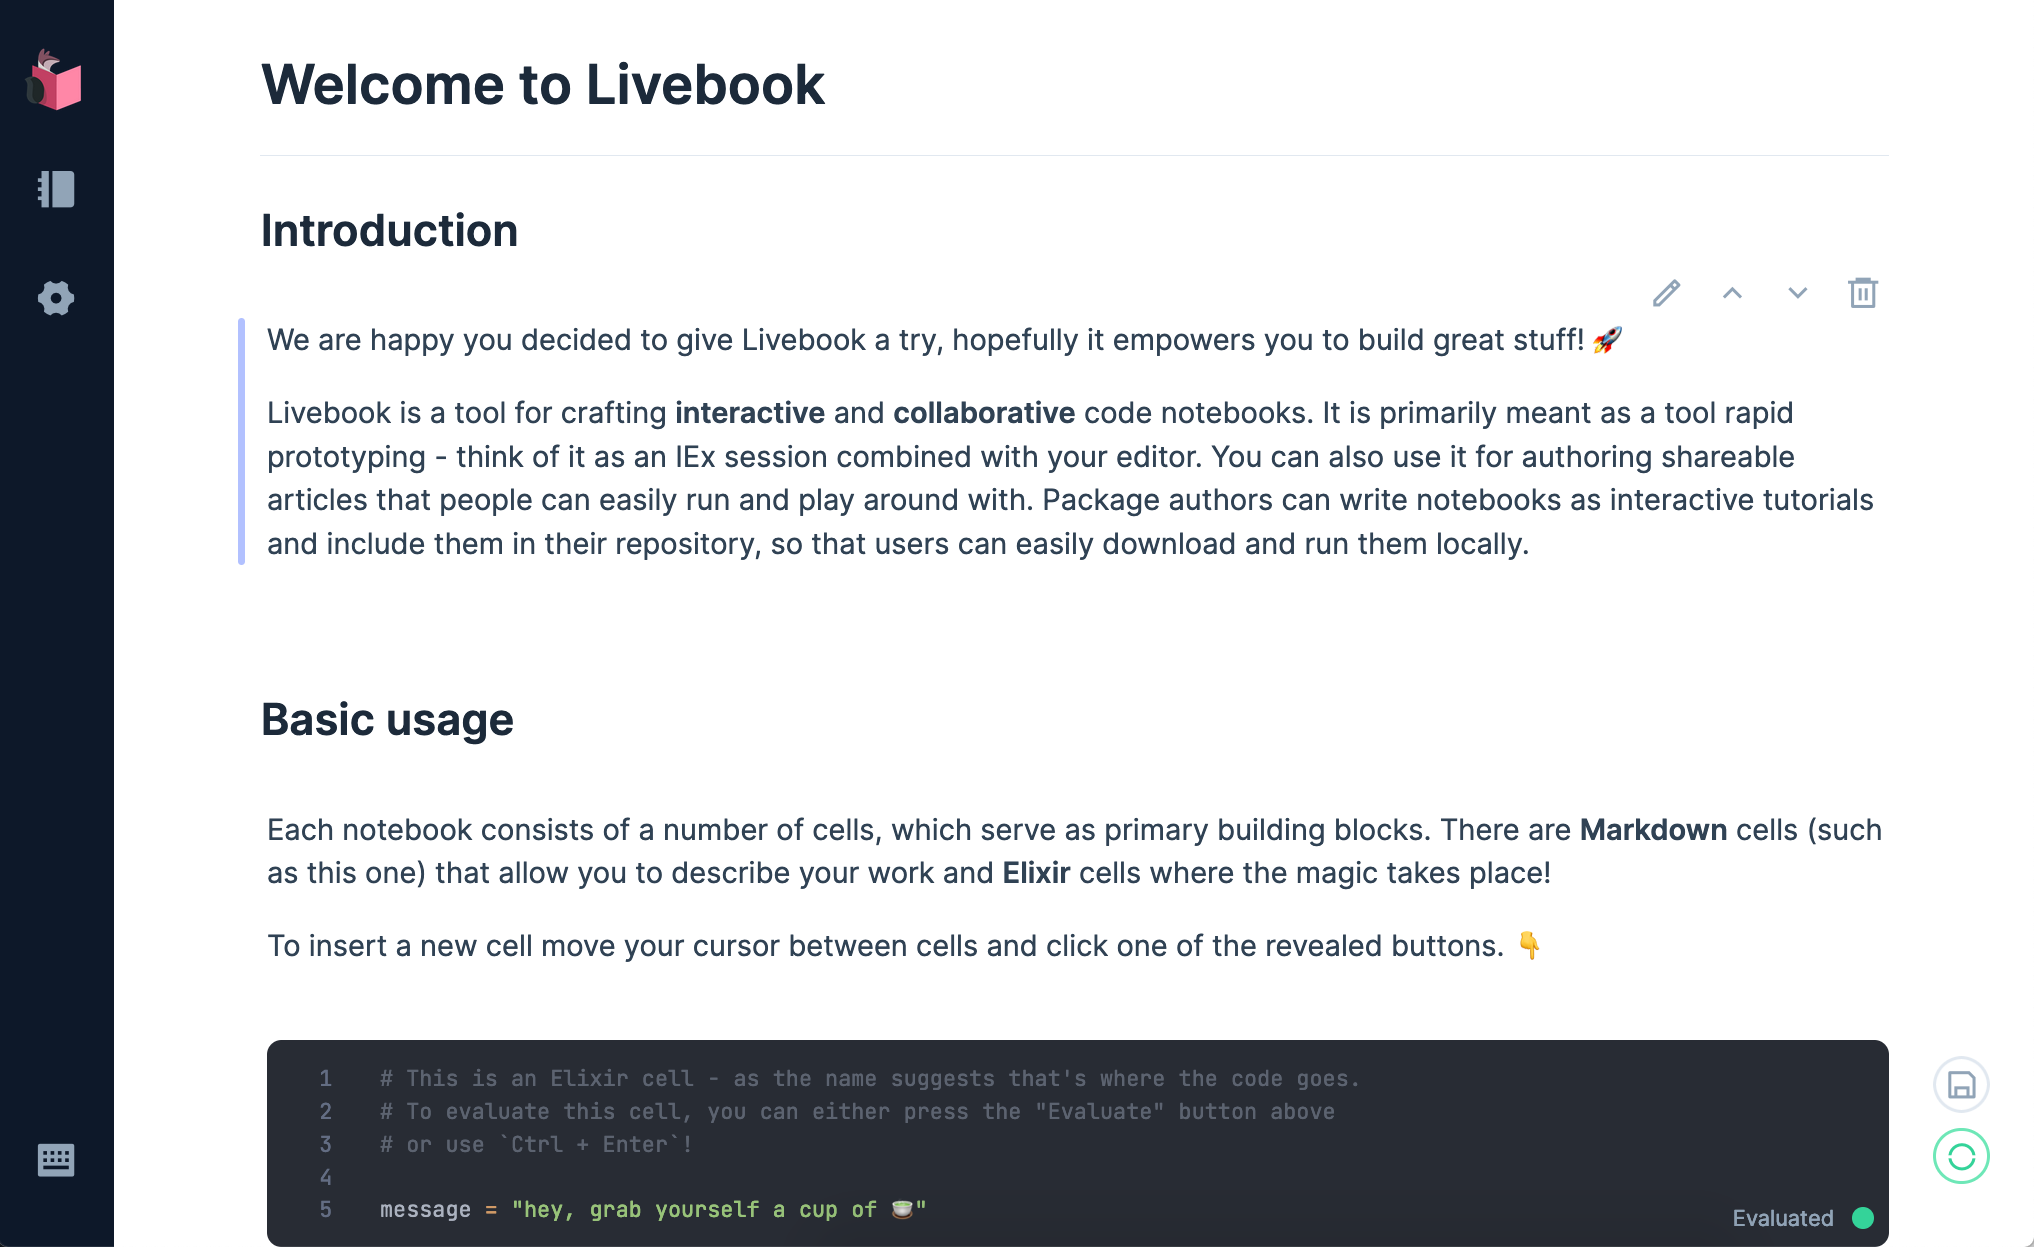Save notebook with floppy disk icon

(1961, 1085)
